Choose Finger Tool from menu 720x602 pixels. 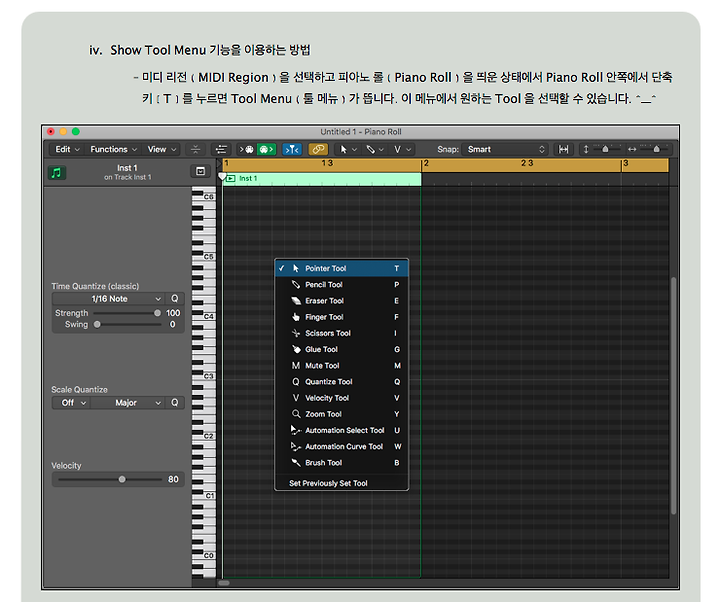(x=341, y=317)
